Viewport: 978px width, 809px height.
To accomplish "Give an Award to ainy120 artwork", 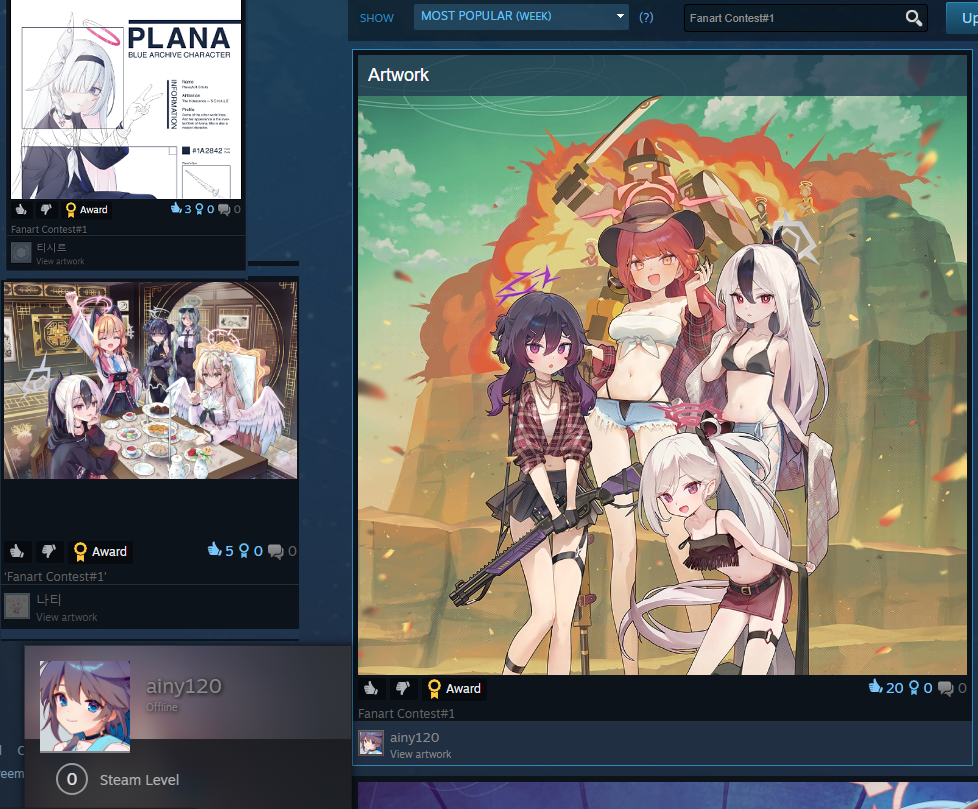I will (x=454, y=689).
